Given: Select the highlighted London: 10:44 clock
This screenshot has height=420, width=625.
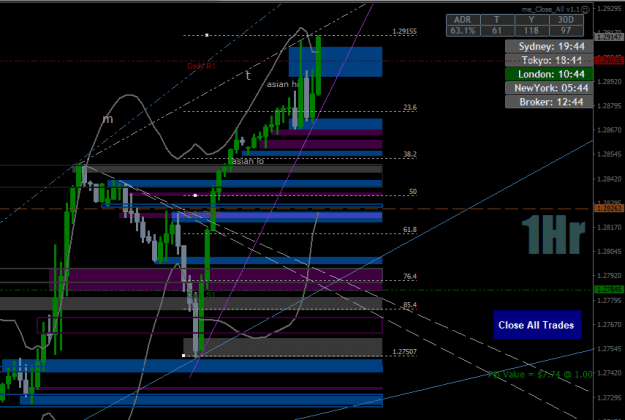Looking at the screenshot, I should (x=549, y=74).
